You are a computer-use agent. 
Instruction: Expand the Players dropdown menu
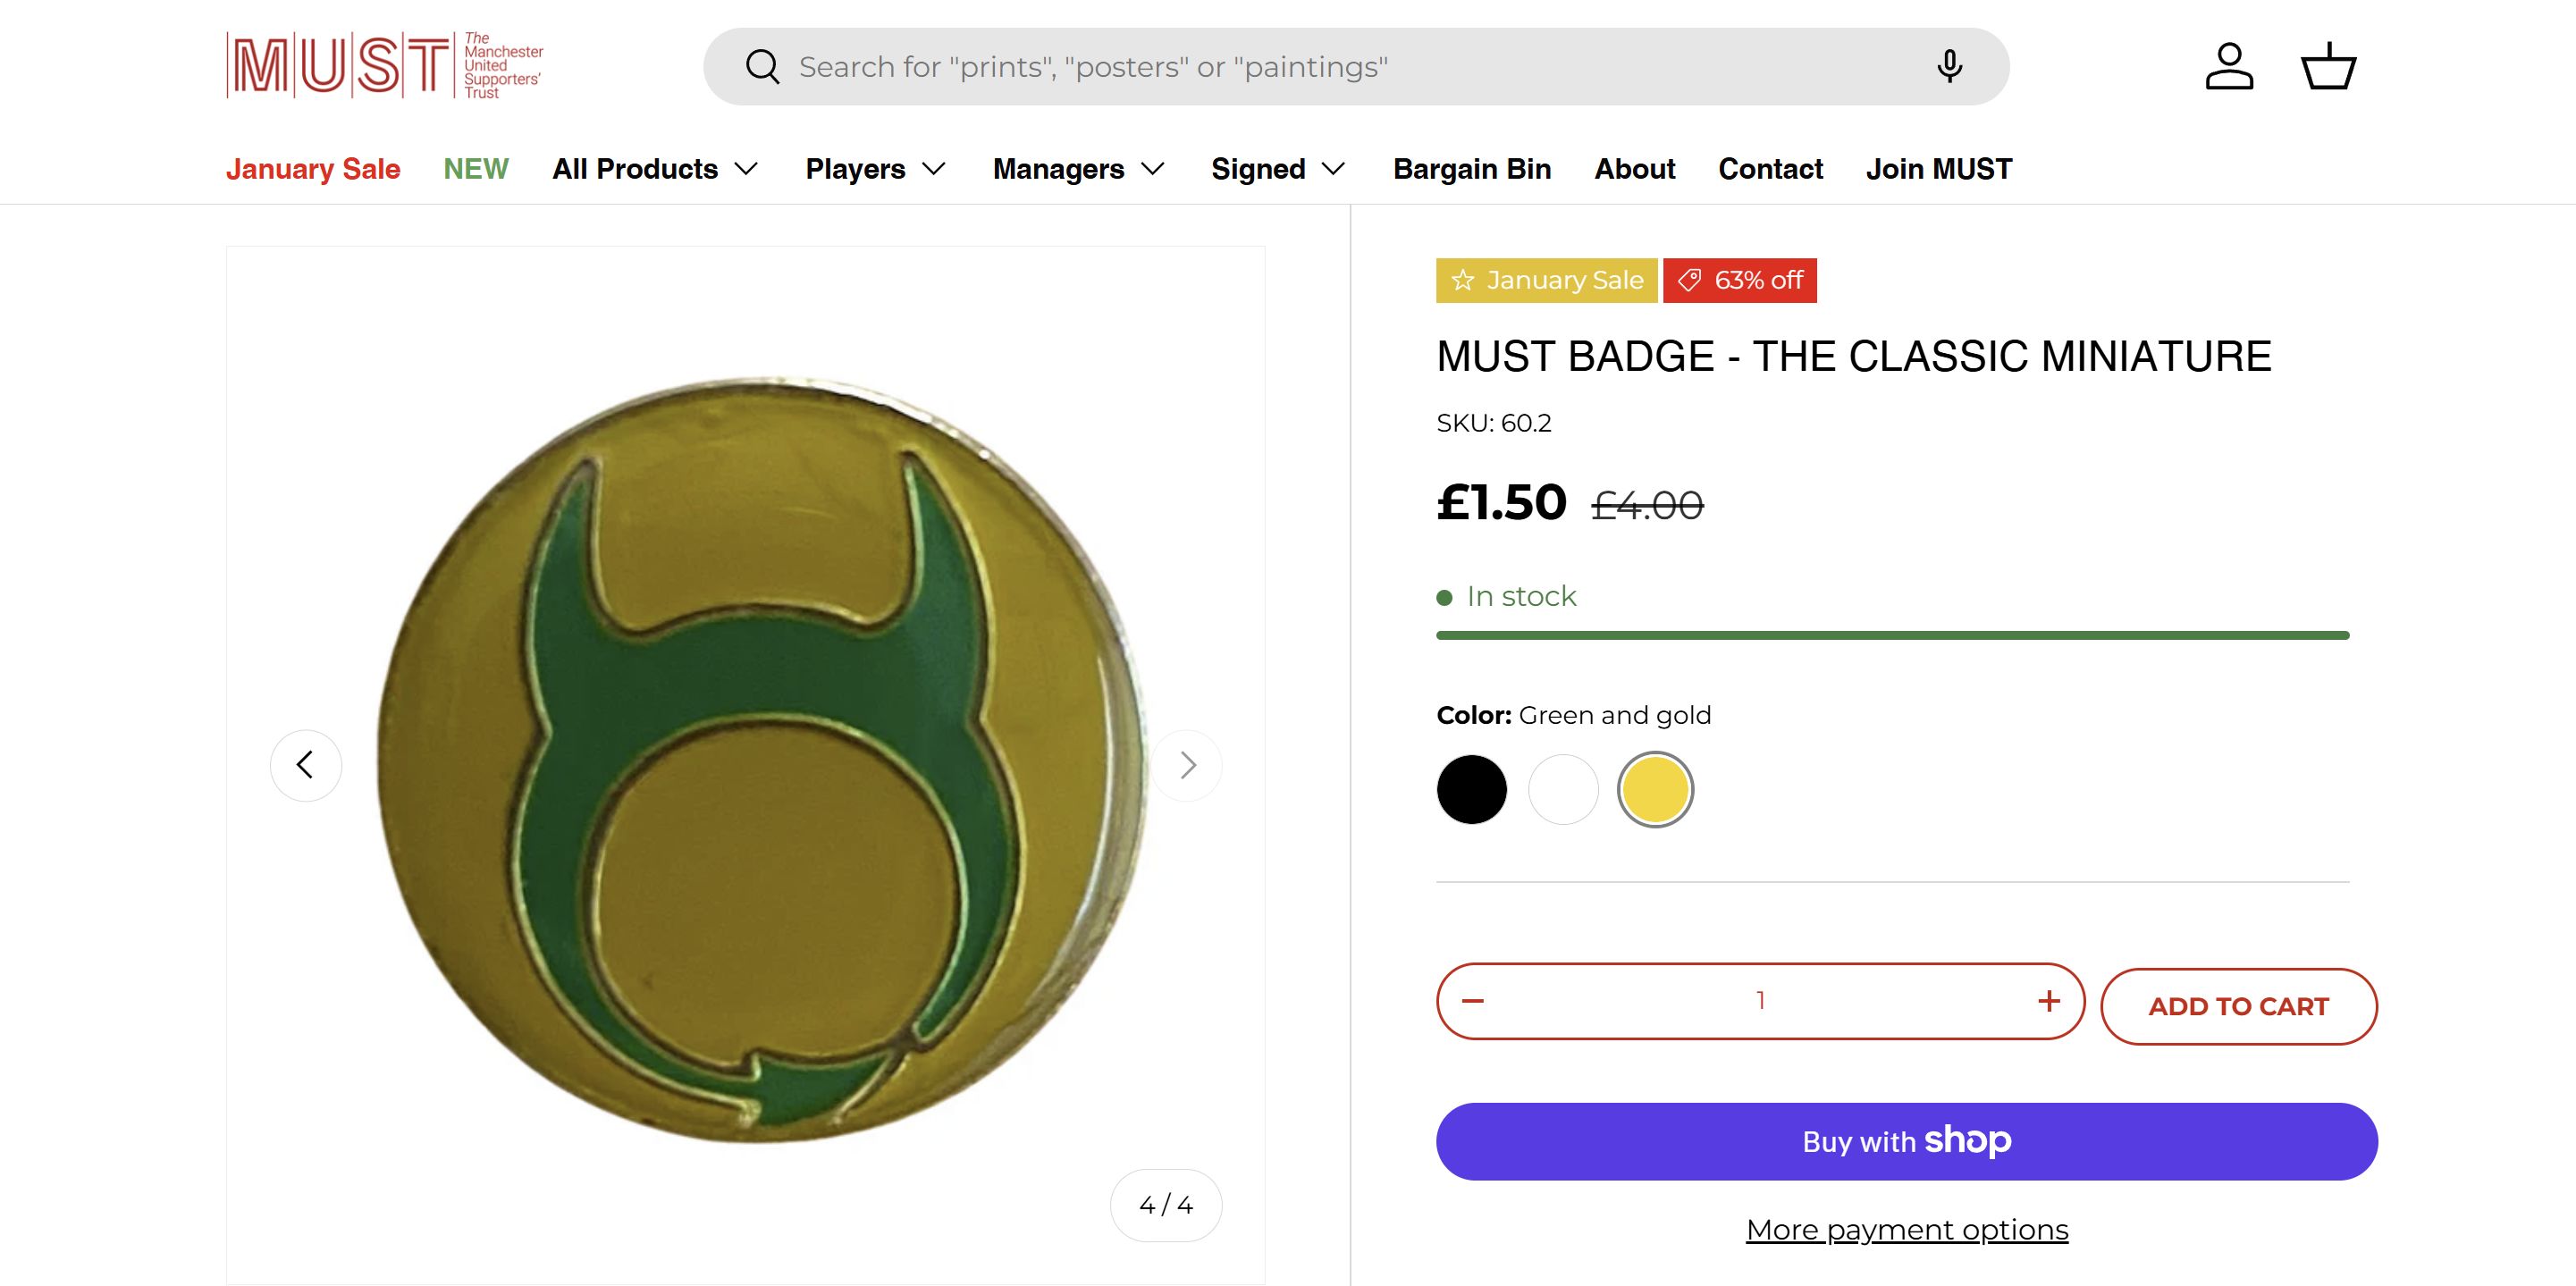pyautogui.click(x=875, y=169)
